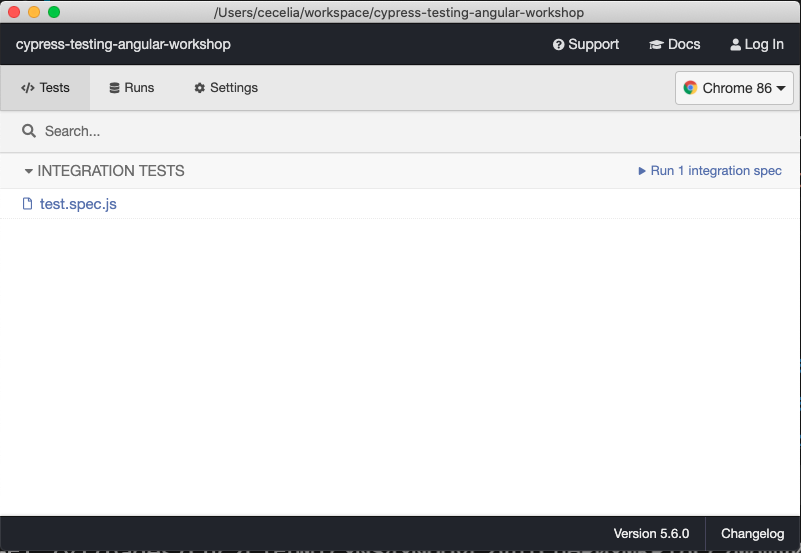Open the Settings tab
This screenshot has height=553, width=801.
[226, 88]
